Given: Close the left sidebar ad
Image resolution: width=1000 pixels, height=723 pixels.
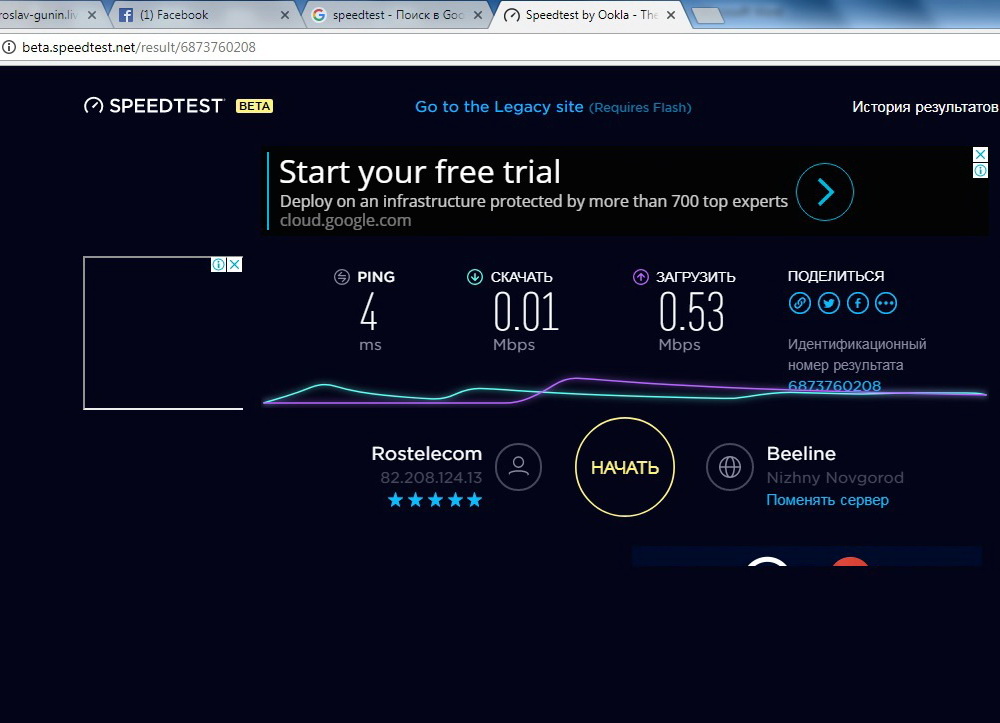Looking at the screenshot, I should coord(235,264).
